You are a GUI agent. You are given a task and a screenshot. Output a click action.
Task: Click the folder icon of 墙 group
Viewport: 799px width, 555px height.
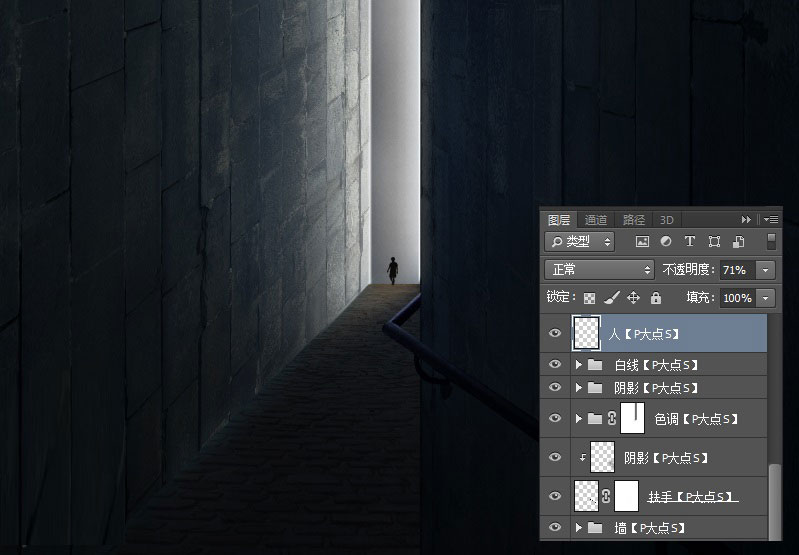point(595,528)
